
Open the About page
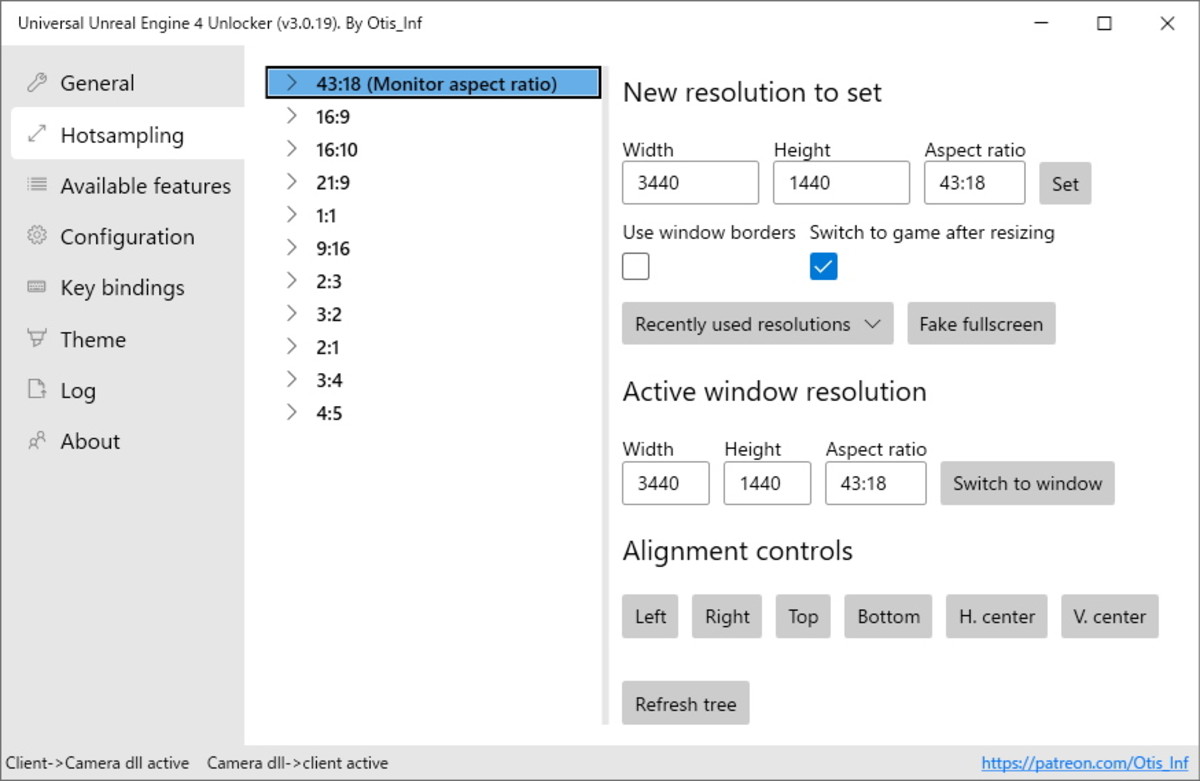point(127,441)
